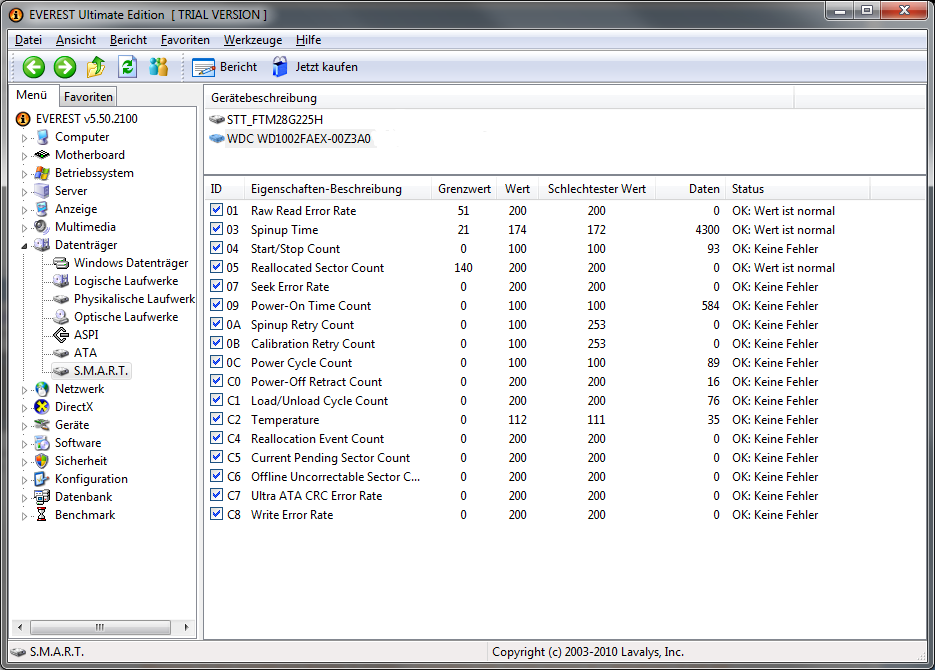This screenshot has height=670, width=935.
Task: Open the Datei menu
Action: point(28,40)
